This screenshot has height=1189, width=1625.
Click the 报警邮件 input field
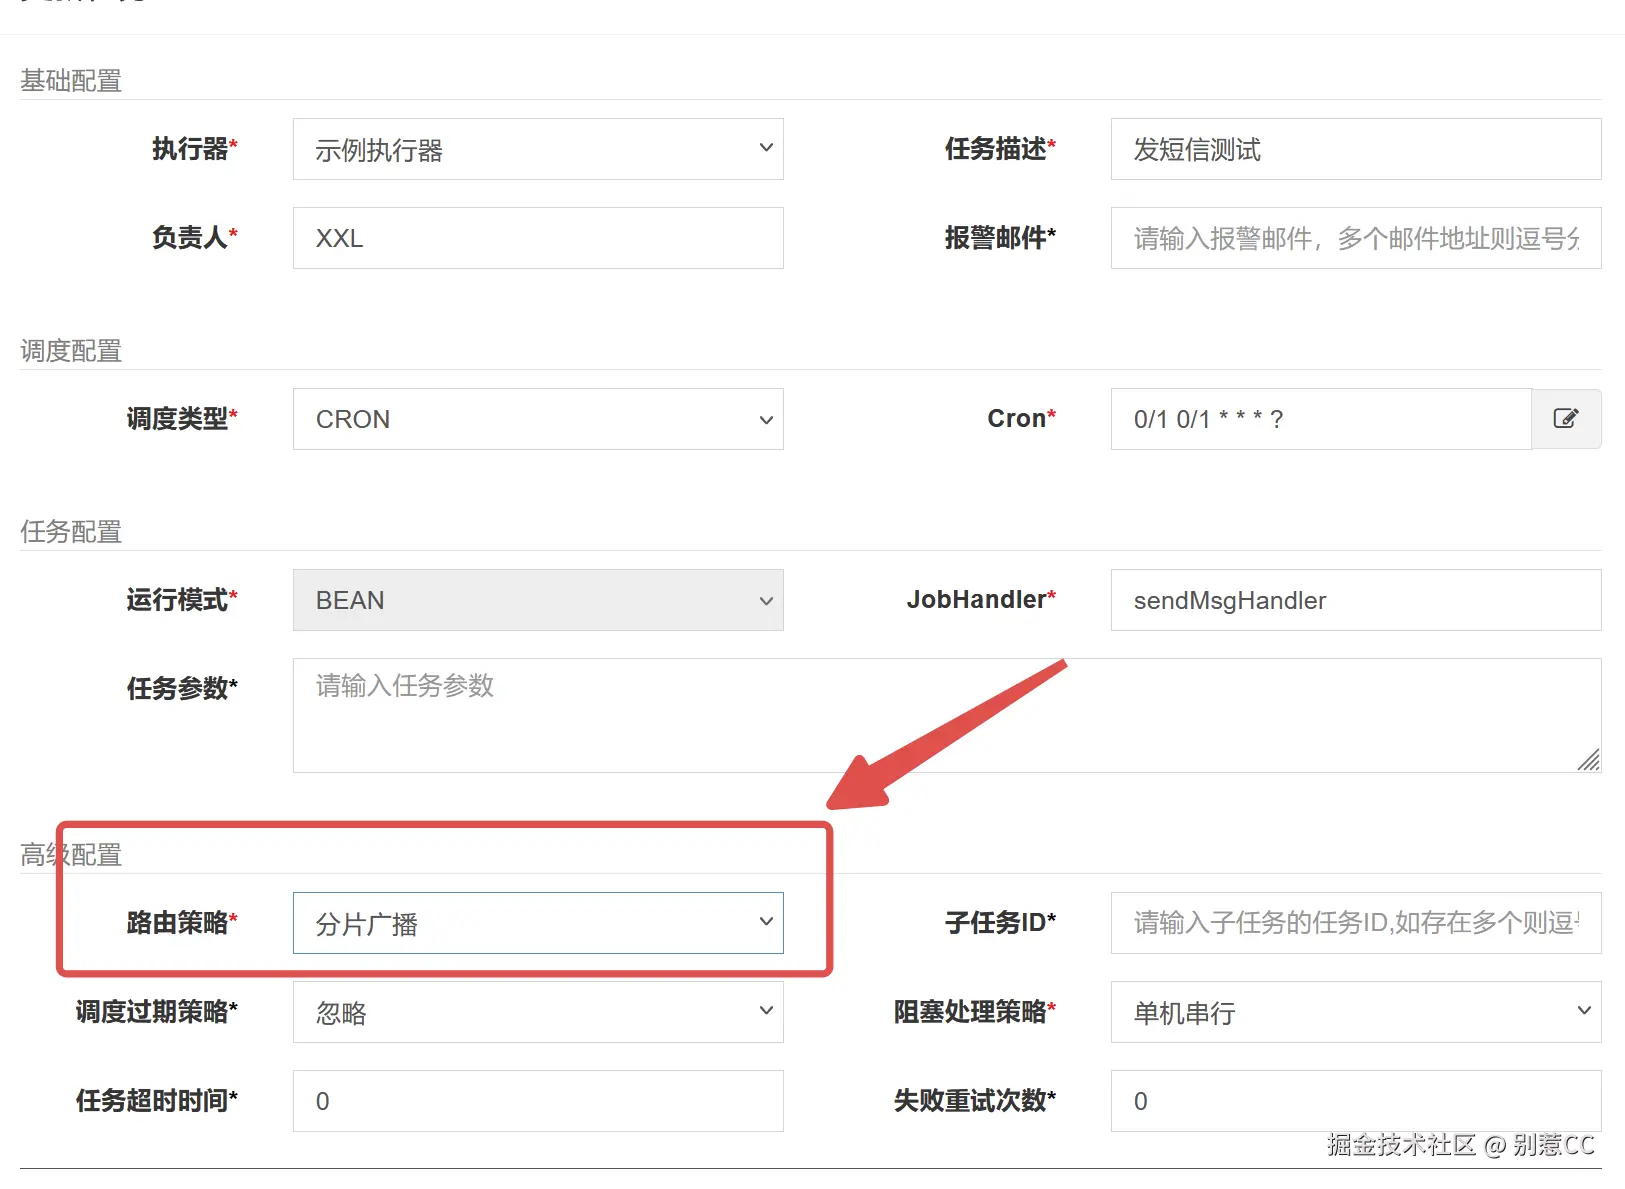1355,238
